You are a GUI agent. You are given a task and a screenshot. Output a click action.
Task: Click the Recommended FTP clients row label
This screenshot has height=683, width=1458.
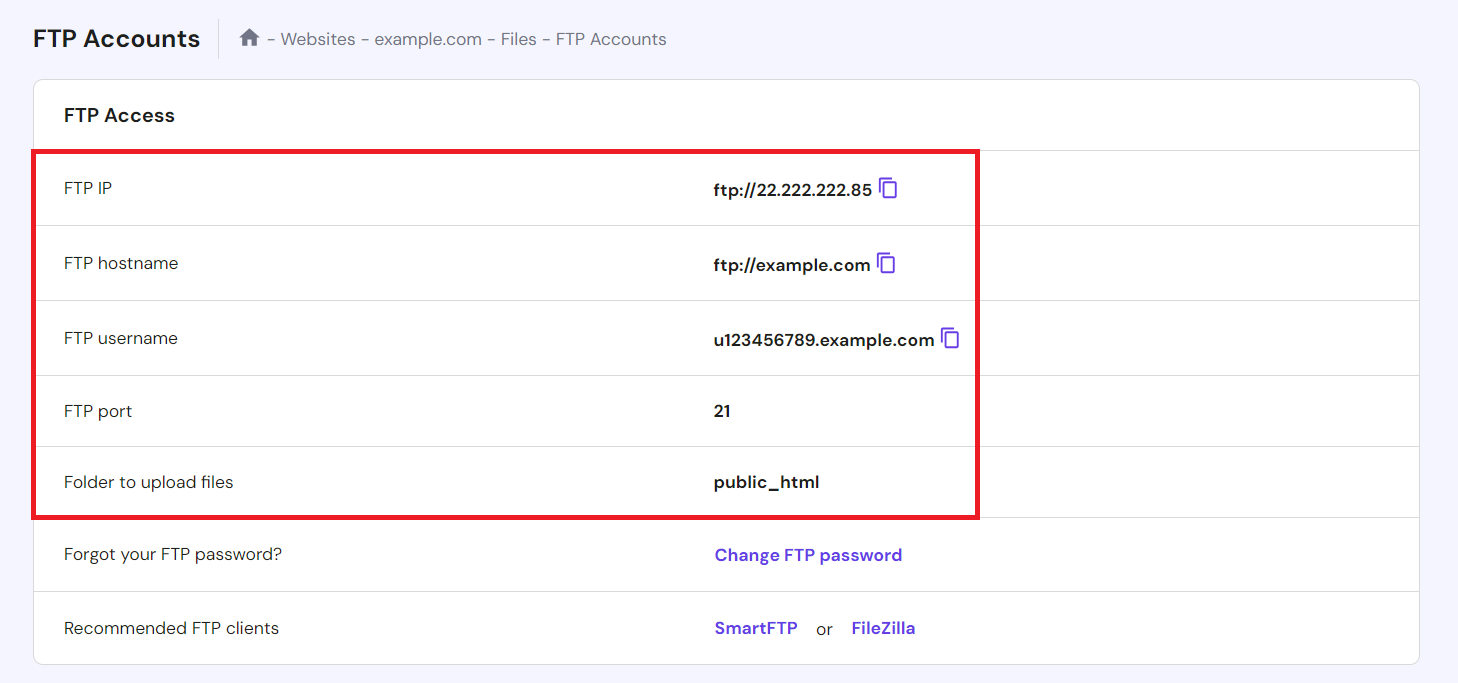[x=171, y=628]
